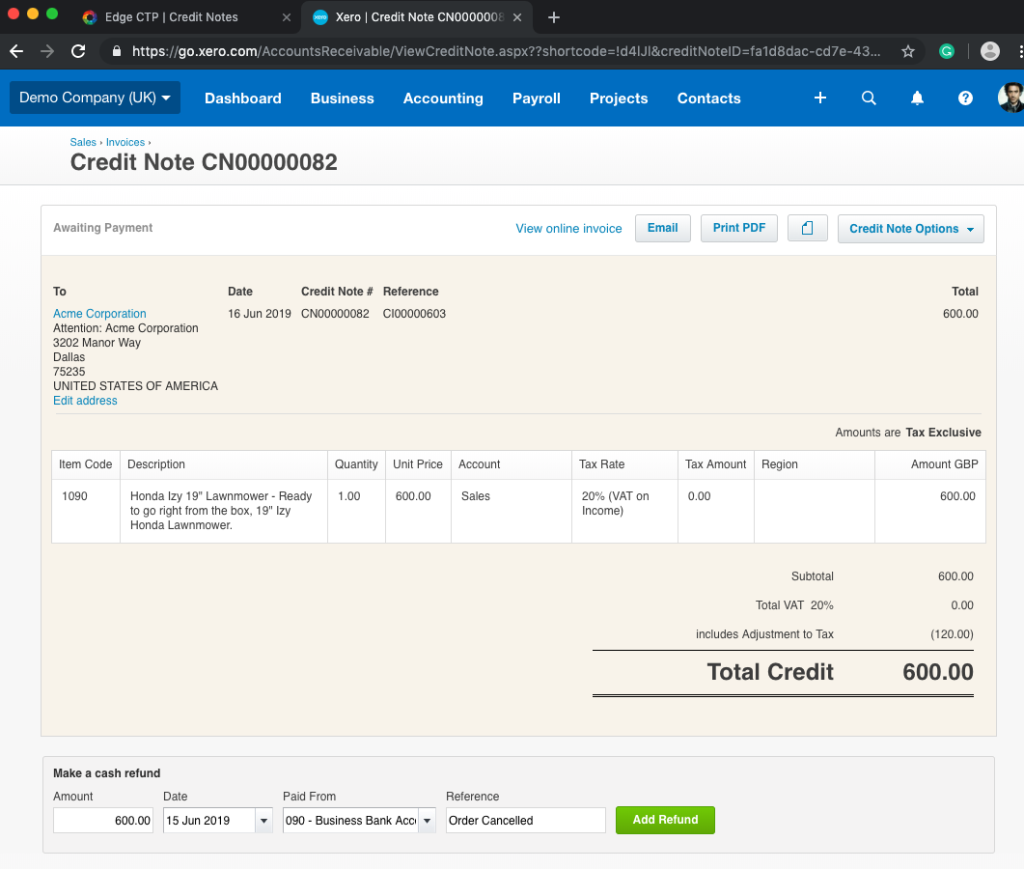1024x869 pixels.
Task: Open Xero notifications bell
Action: pos(917,98)
